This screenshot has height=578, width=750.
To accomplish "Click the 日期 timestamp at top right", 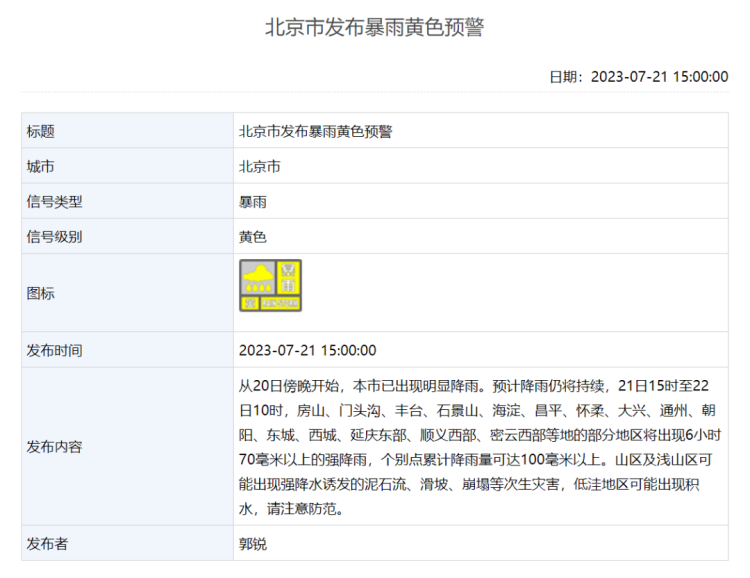I will coord(638,77).
